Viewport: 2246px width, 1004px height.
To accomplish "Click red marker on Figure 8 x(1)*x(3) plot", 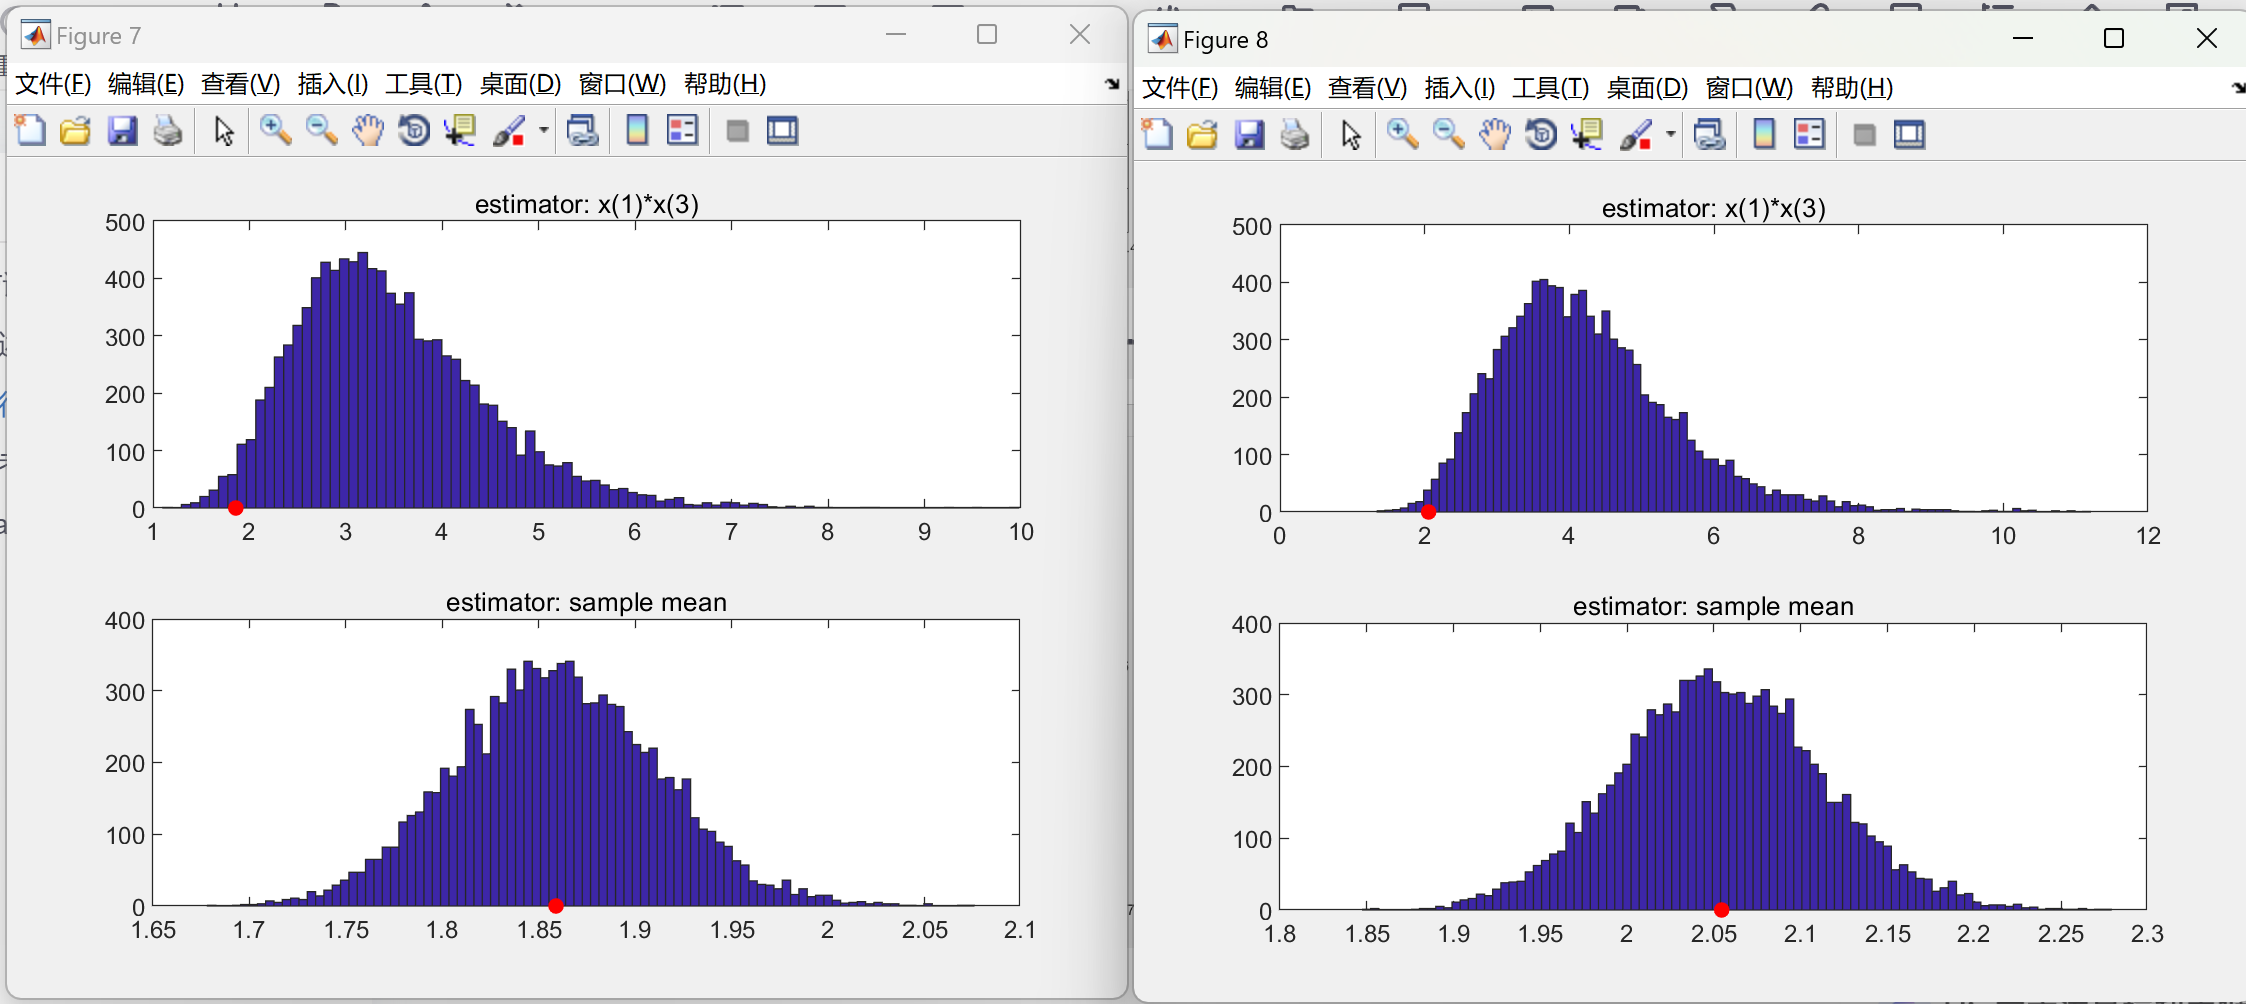I will click(1428, 512).
